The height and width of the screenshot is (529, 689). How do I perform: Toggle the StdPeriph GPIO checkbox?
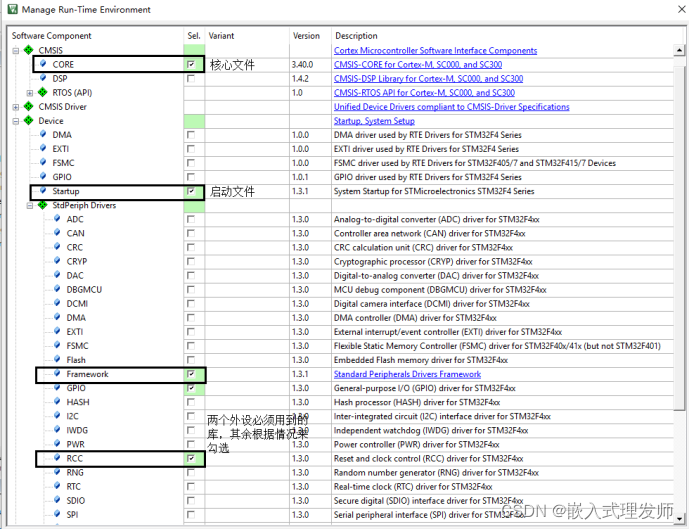click(191, 388)
